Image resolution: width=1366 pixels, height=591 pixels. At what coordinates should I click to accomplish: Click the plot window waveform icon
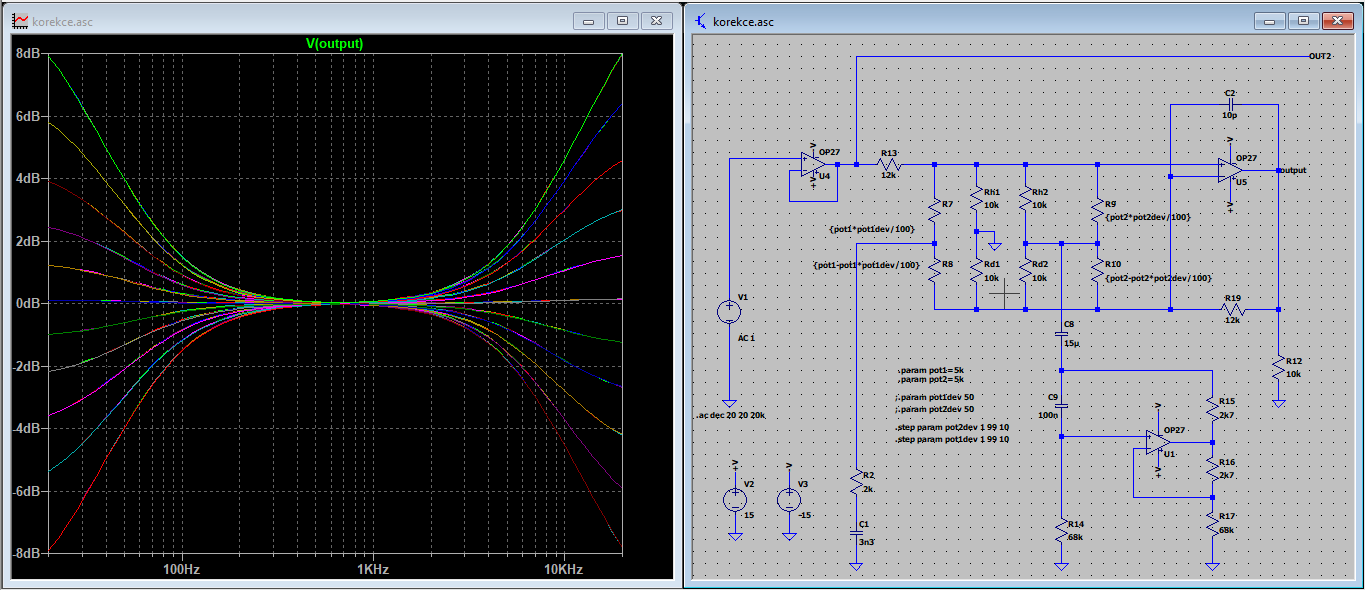pyautogui.click(x=19, y=21)
